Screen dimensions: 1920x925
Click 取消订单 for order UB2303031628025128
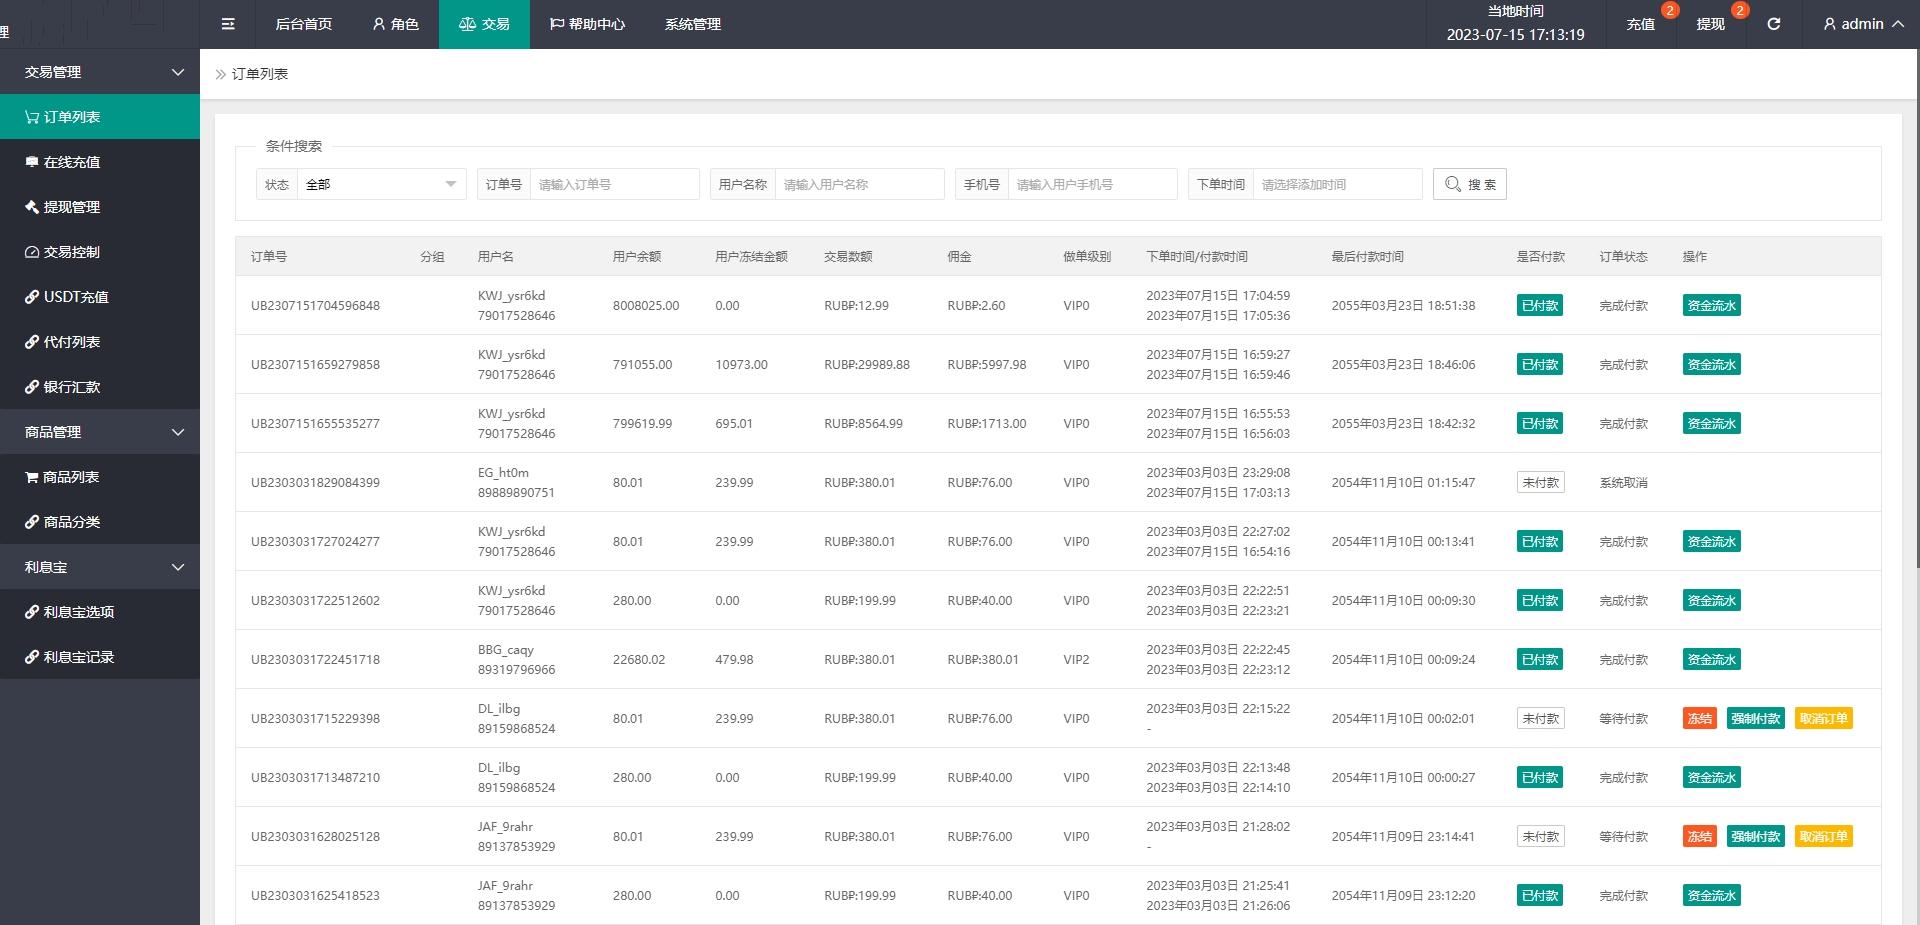1823,837
